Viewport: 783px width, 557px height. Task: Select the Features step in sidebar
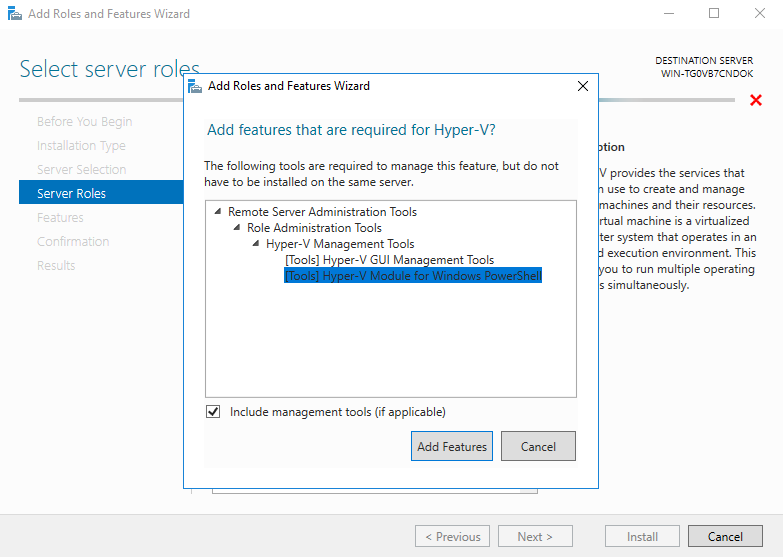(x=60, y=217)
